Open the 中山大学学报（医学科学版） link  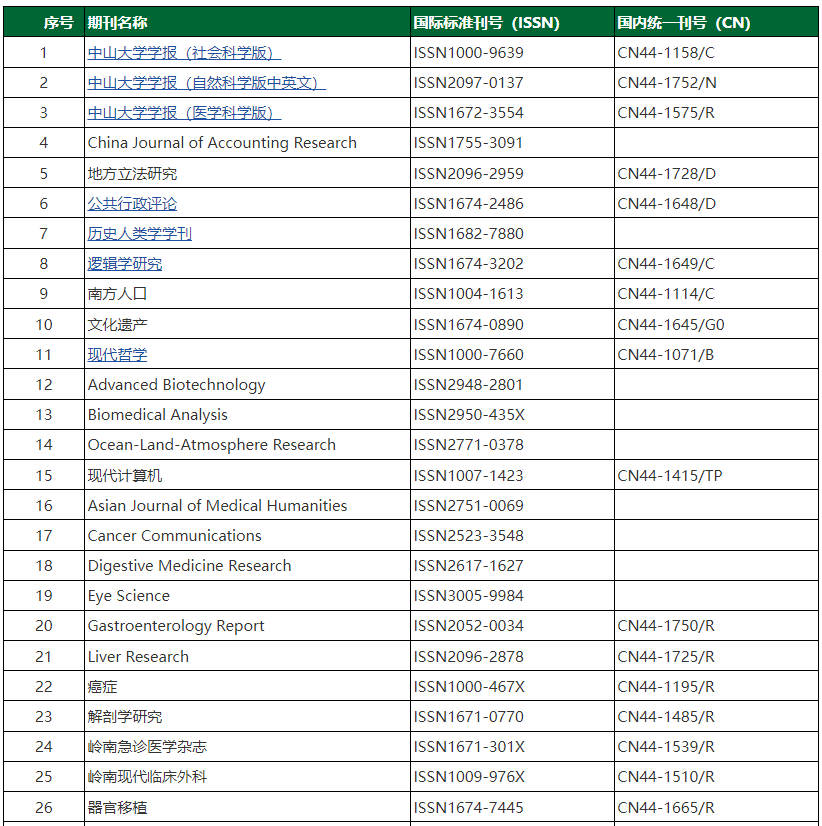[x=184, y=113]
